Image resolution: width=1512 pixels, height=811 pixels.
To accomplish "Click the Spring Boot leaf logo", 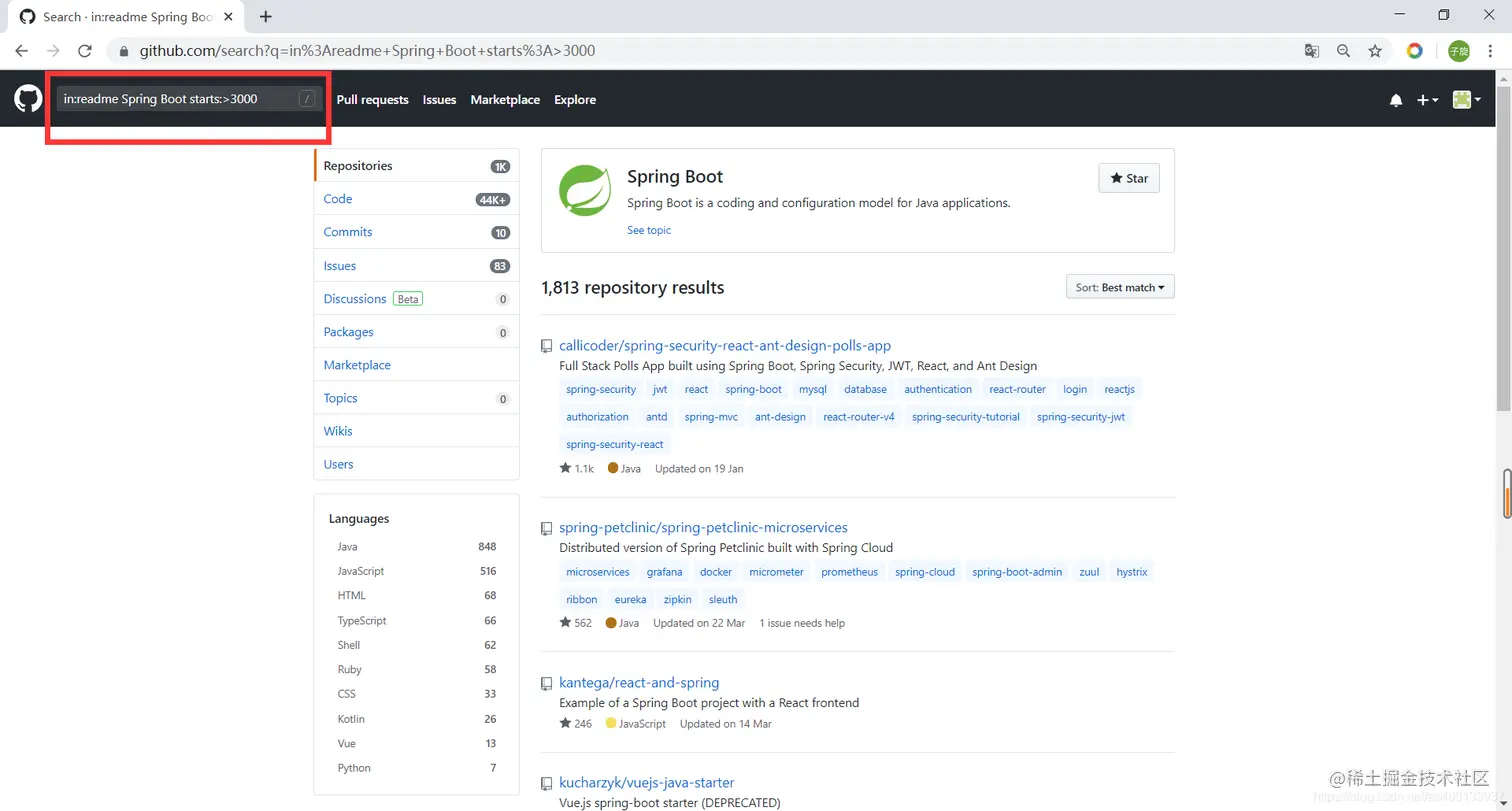I will (x=585, y=190).
